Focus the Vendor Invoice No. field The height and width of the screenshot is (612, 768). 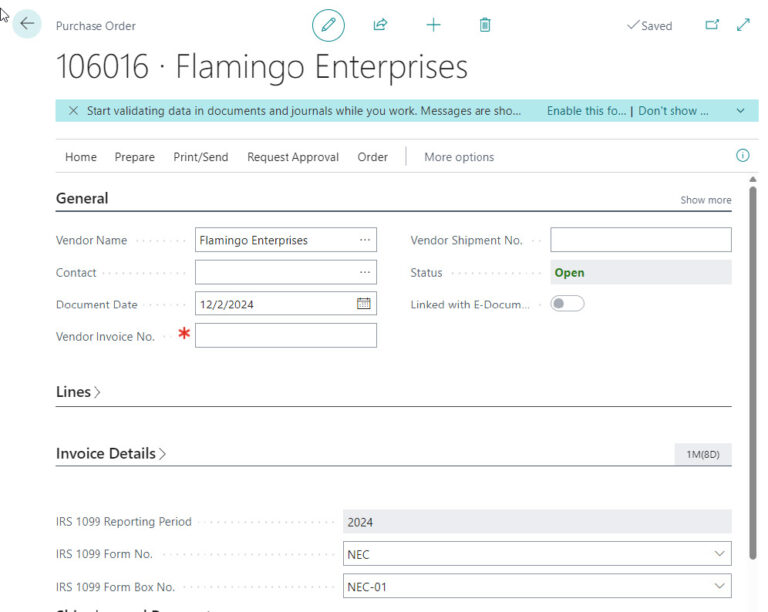coord(286,336)
